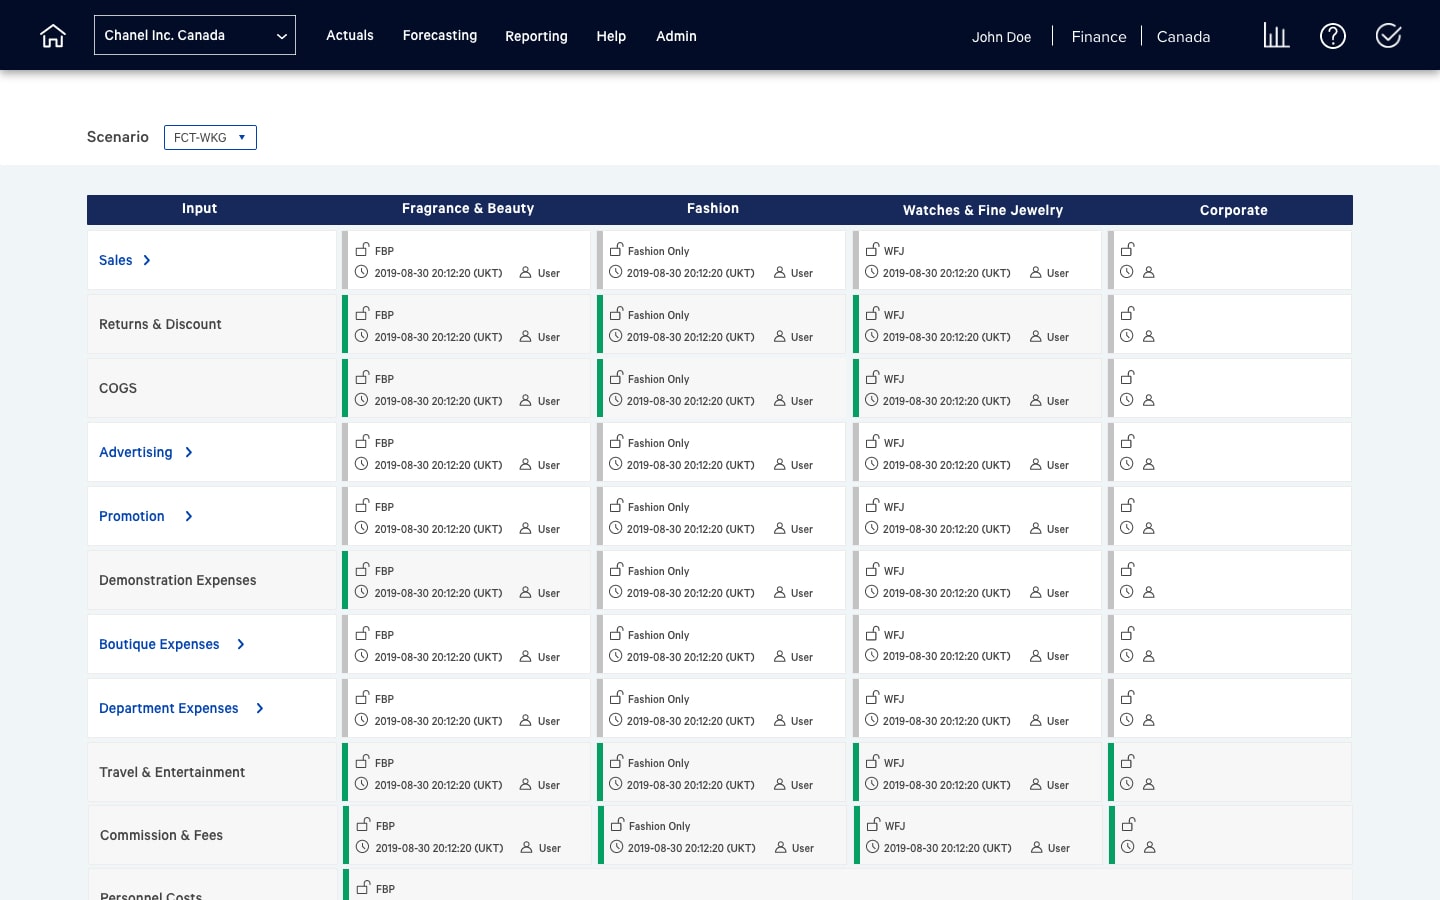
Task: Select the Commission & Fees row label
Action: (161, 835)
